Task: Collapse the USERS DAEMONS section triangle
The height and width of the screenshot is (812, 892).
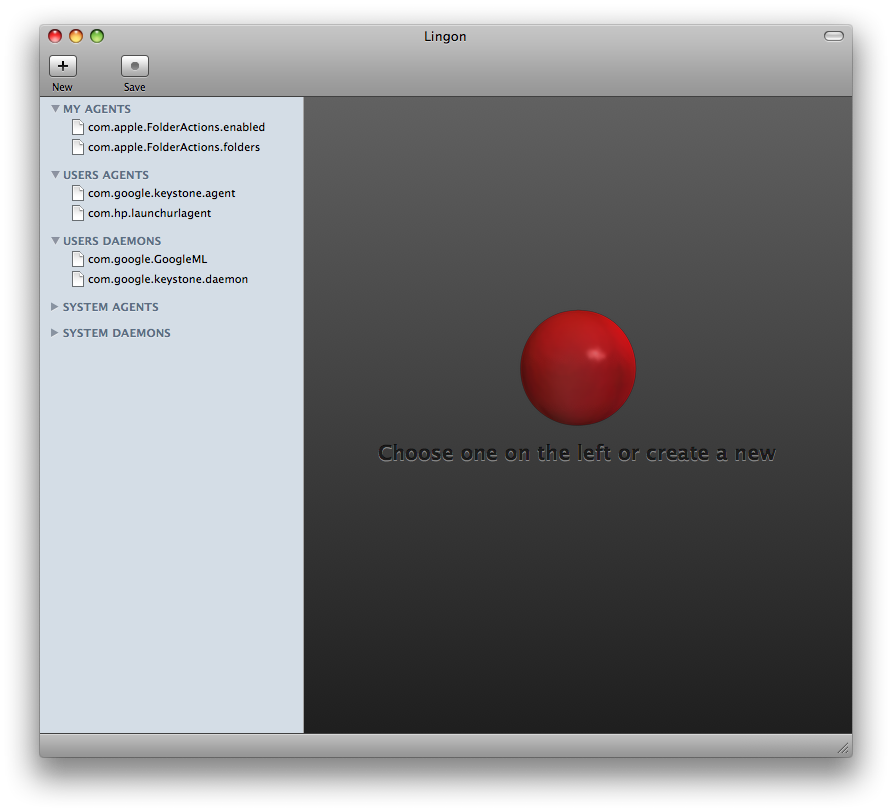Action: [x=55, y=240]
